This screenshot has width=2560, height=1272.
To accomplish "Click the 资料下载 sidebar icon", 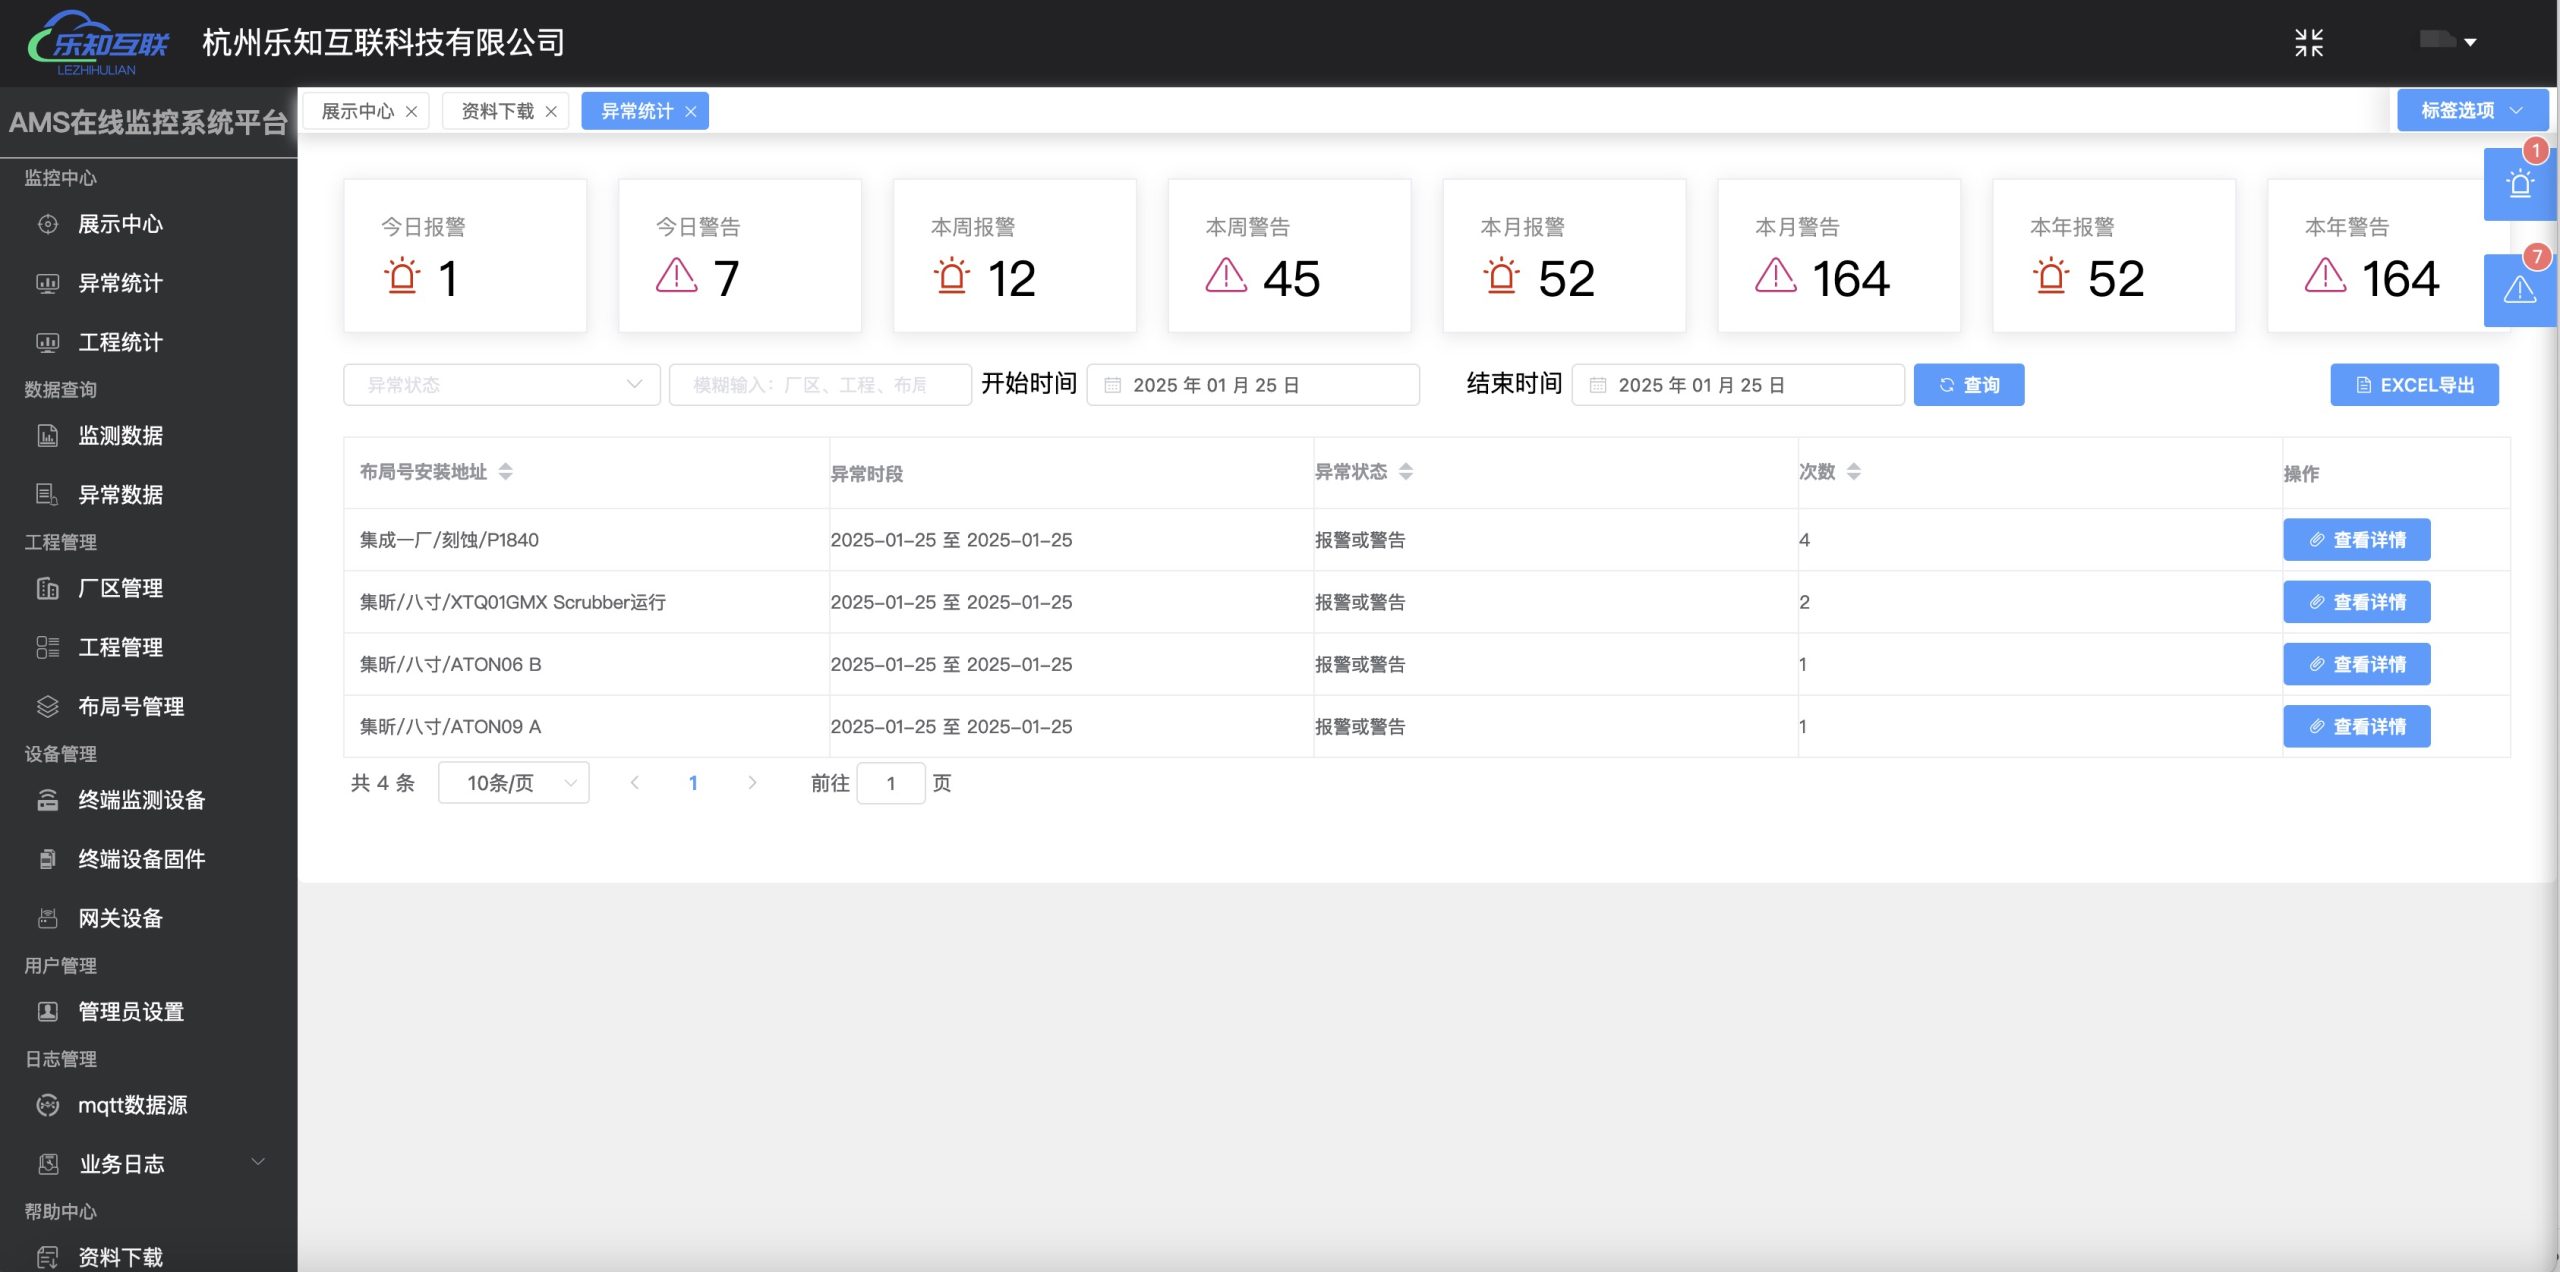I will [47, 1257].
